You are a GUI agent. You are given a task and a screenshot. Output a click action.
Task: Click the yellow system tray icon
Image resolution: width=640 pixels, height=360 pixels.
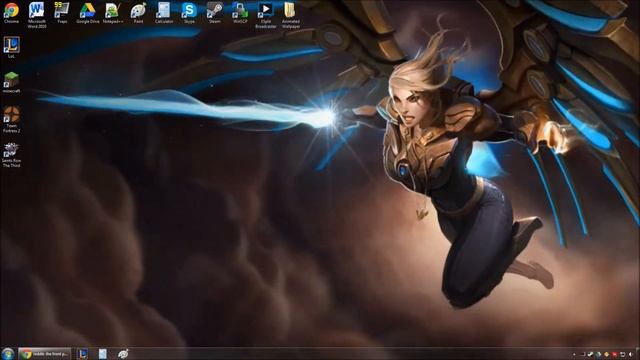607,354
